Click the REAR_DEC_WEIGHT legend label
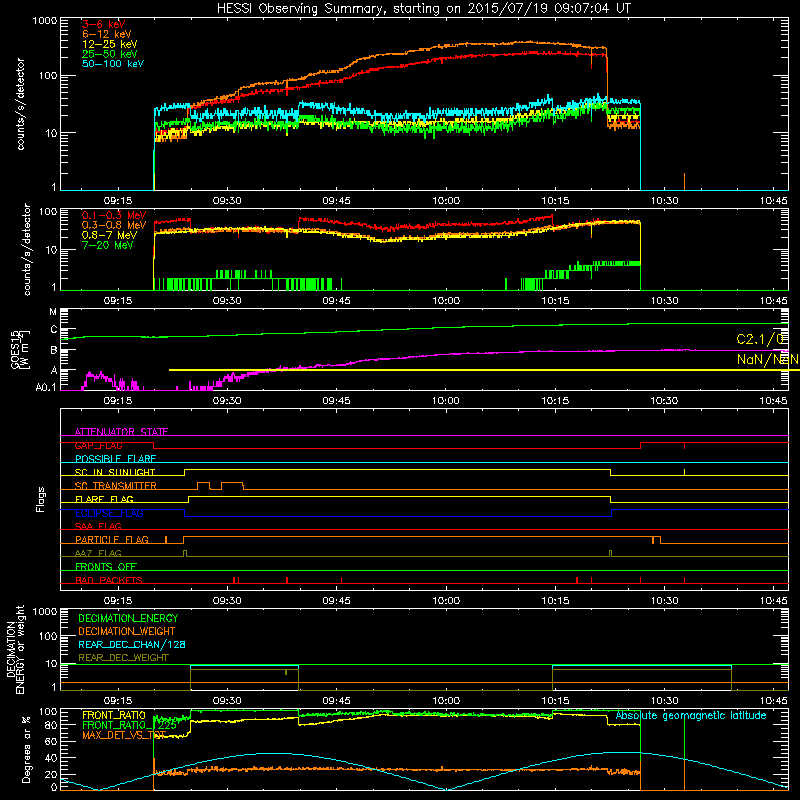Image resolution: width=800 pixels, height=800 pixels. tap(123, 658)
